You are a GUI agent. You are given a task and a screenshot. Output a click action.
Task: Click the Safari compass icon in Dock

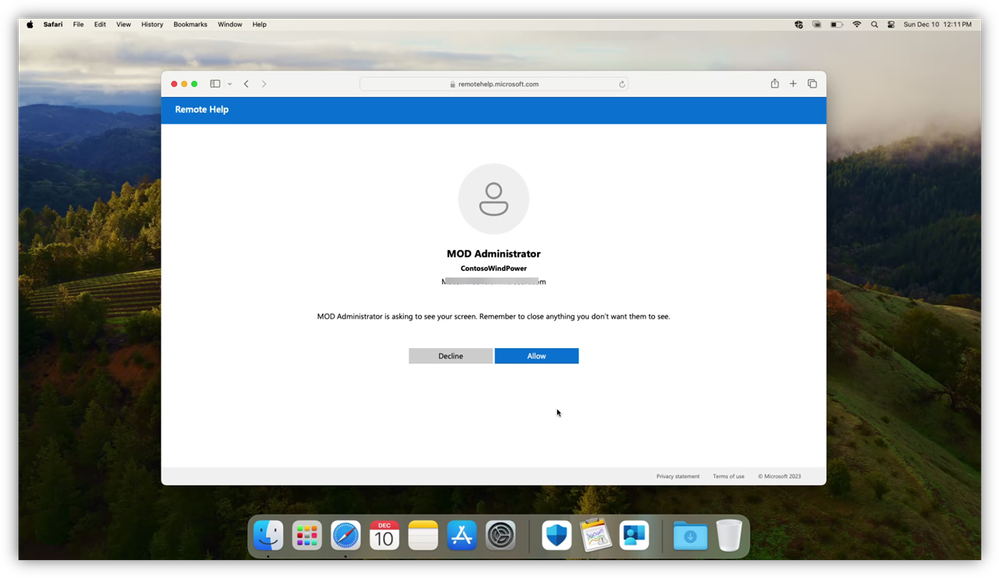pyautogui.click(x=345, y=535)
